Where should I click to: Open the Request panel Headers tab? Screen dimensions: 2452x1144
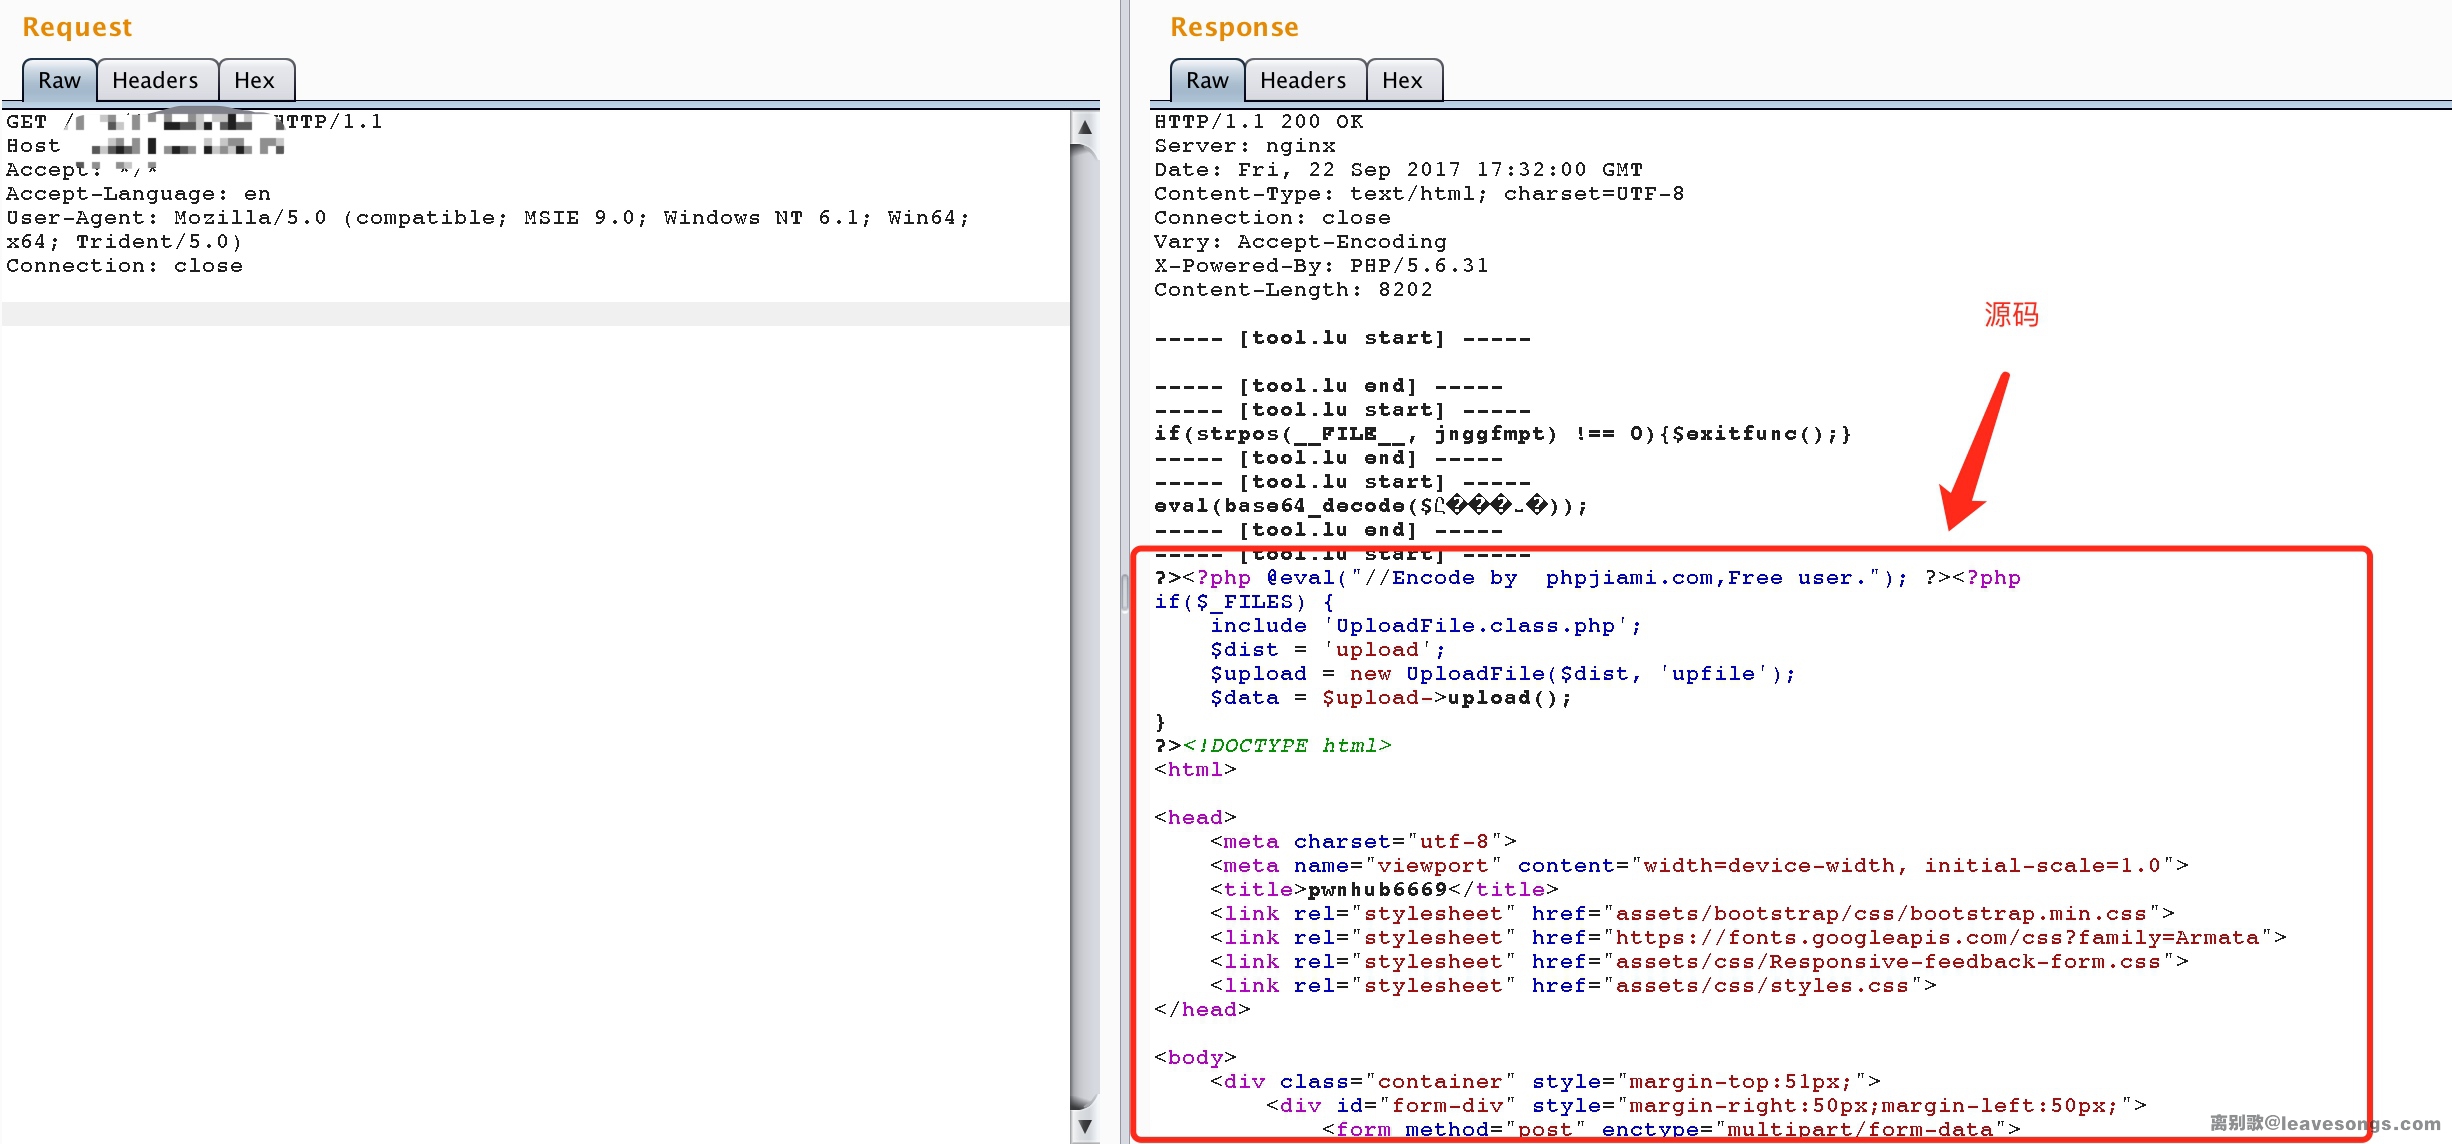click(x=155, y=80)
